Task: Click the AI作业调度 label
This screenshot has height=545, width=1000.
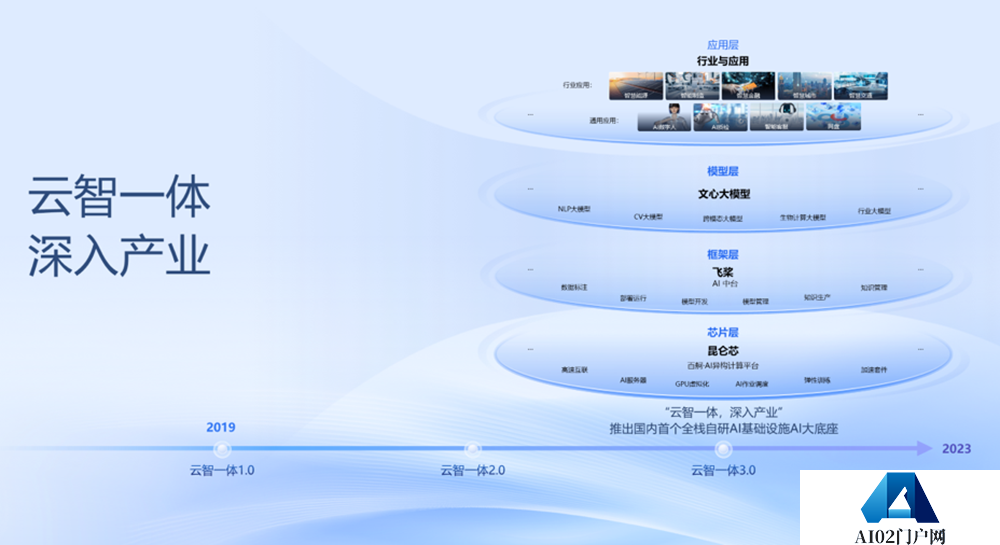Action: [x=752, y=384]
